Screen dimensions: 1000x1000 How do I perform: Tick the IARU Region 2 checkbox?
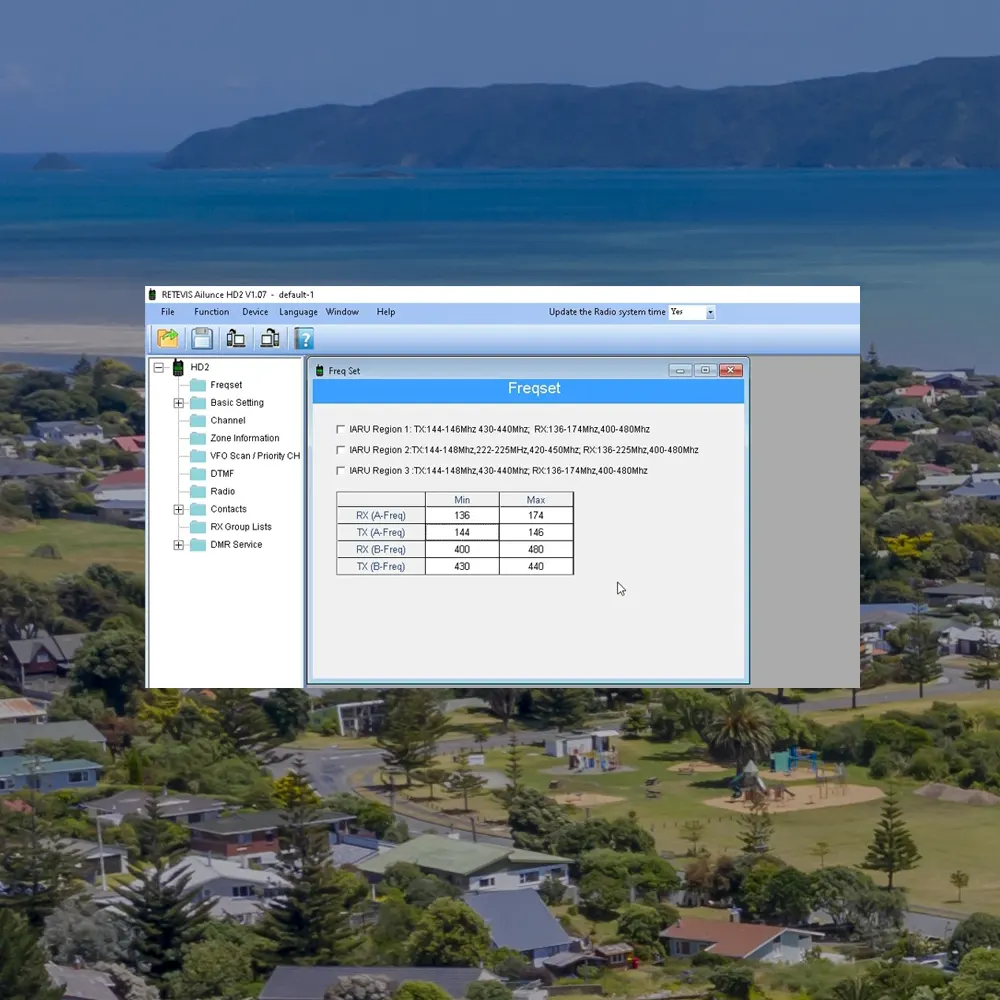click(x=341, y=450)
